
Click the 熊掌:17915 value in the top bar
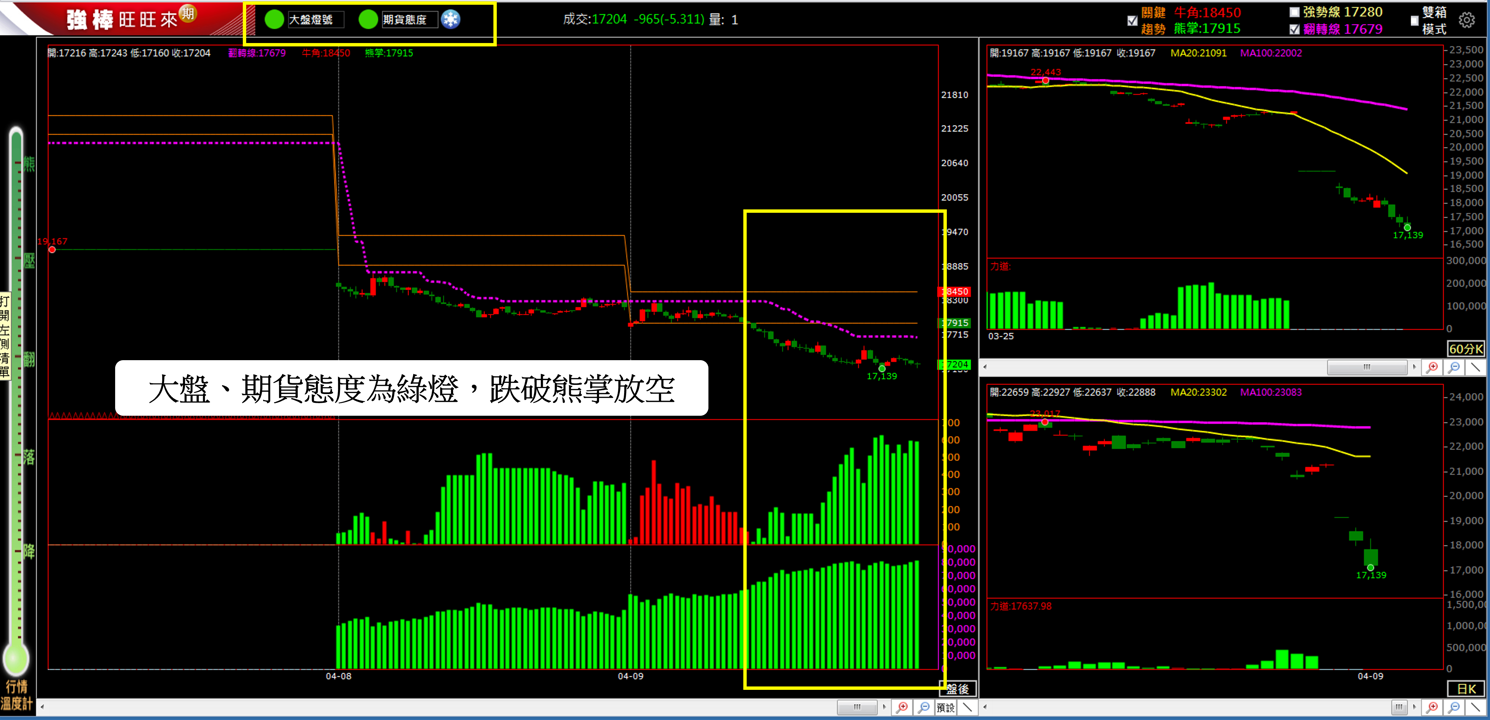(x=1207, y=29)
